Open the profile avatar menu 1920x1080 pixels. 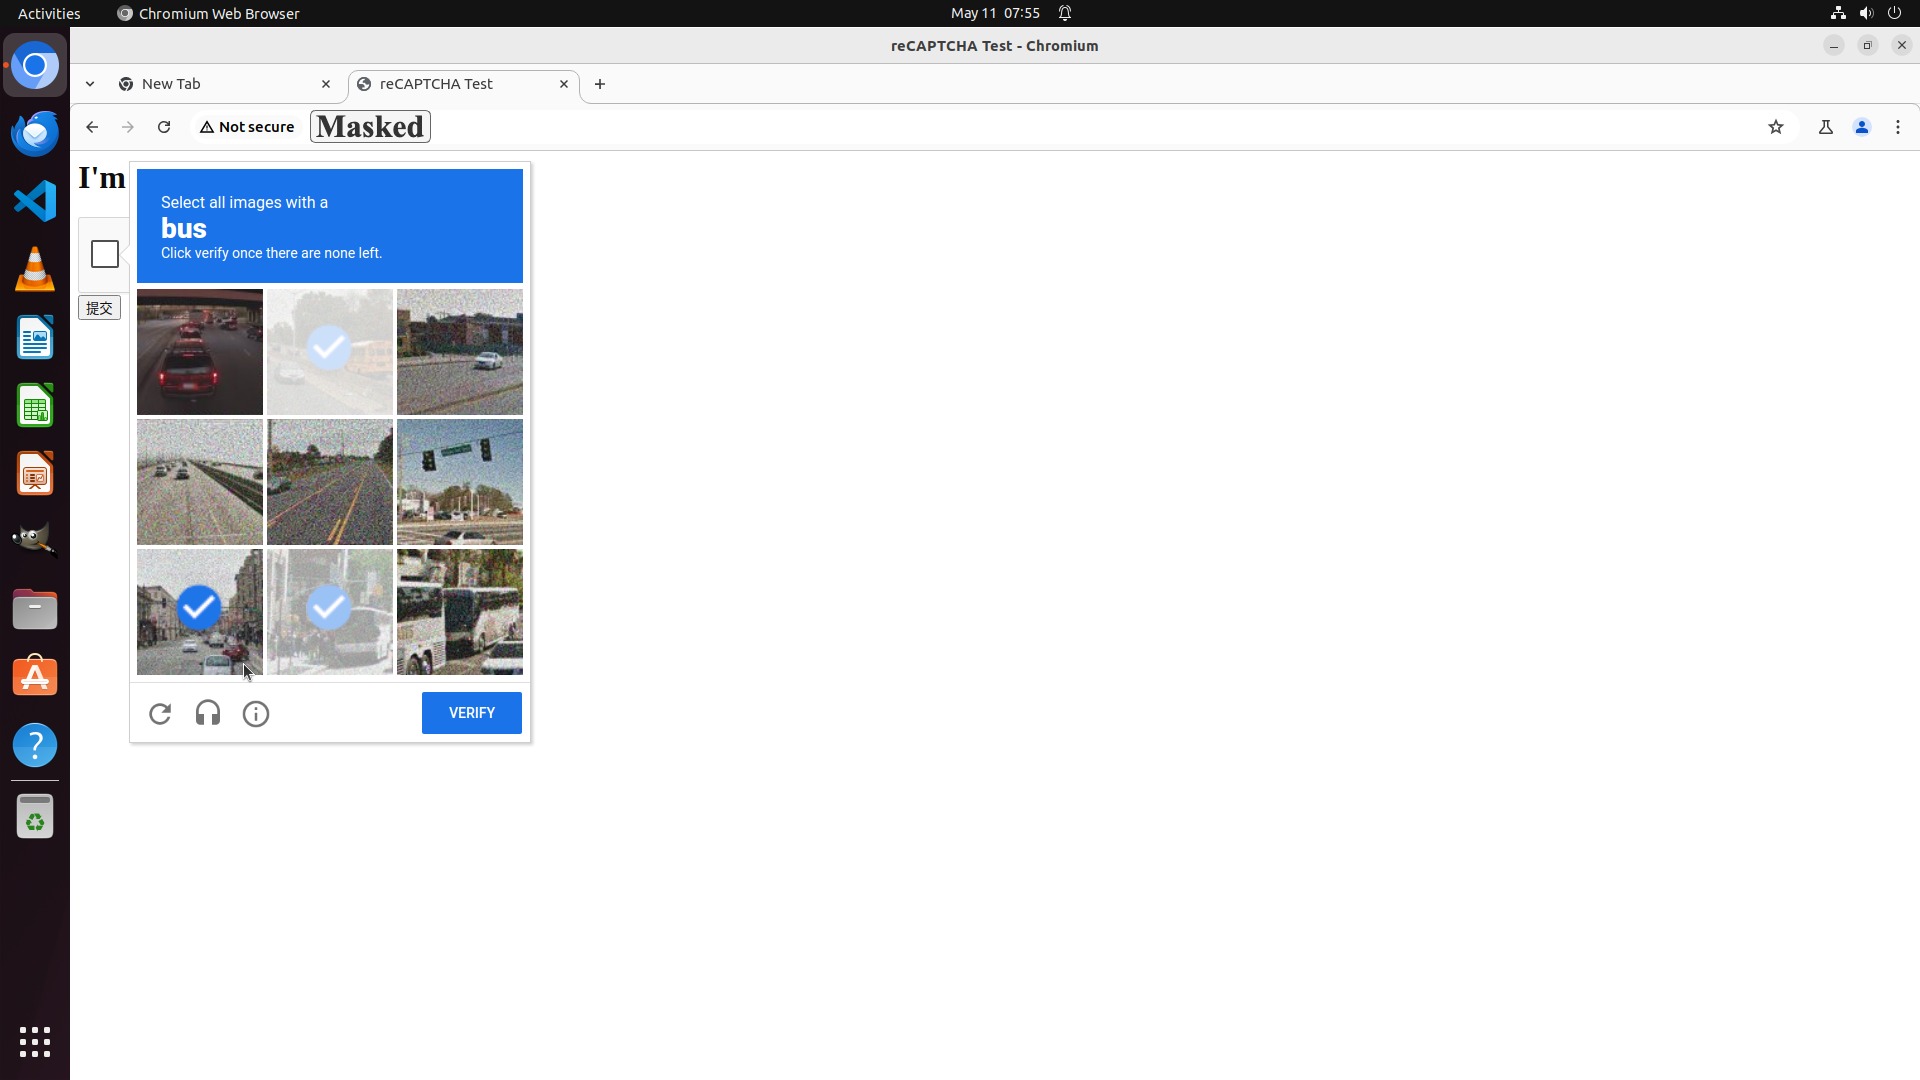pos(1862,127)
